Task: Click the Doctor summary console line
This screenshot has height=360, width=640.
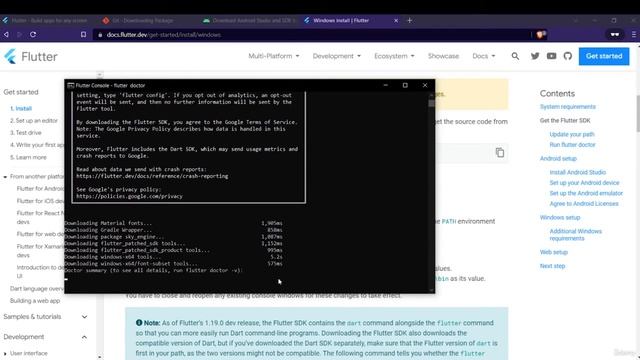Action: point(153,270)
